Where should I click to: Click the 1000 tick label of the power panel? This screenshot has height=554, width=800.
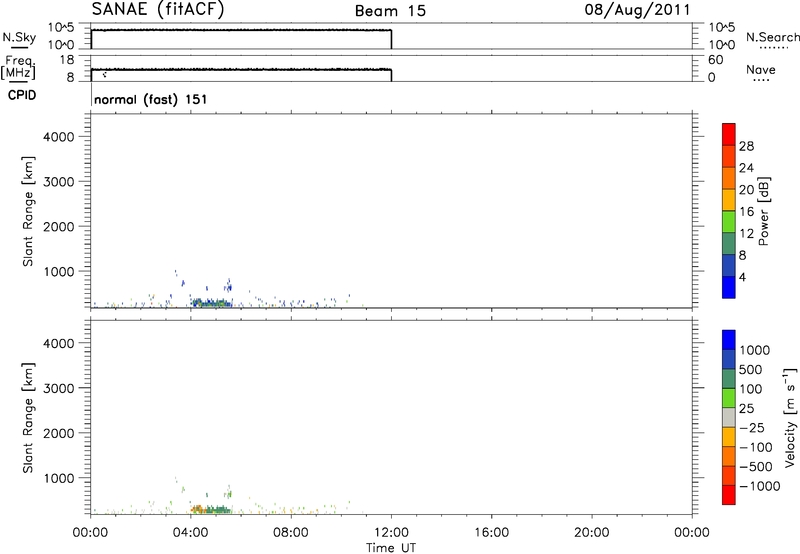pyautogui.click(x=59, y=271)
